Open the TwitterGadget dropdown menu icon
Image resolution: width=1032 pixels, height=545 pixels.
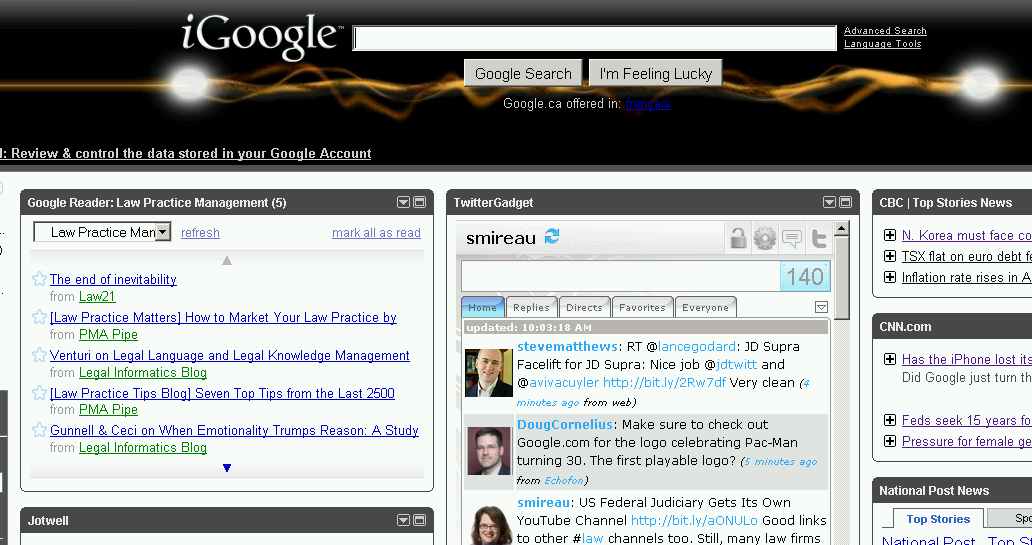(x=829, y=202)
